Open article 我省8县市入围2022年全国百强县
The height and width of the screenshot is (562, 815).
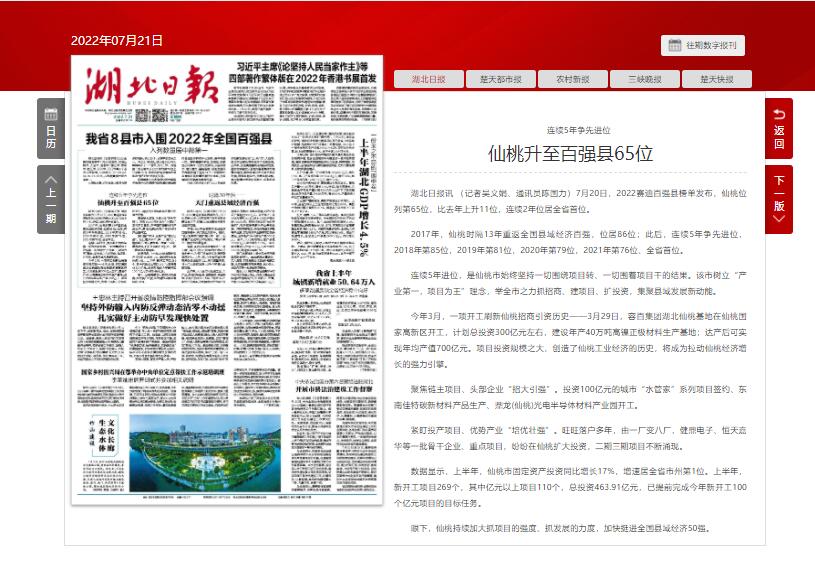(179, 139)
